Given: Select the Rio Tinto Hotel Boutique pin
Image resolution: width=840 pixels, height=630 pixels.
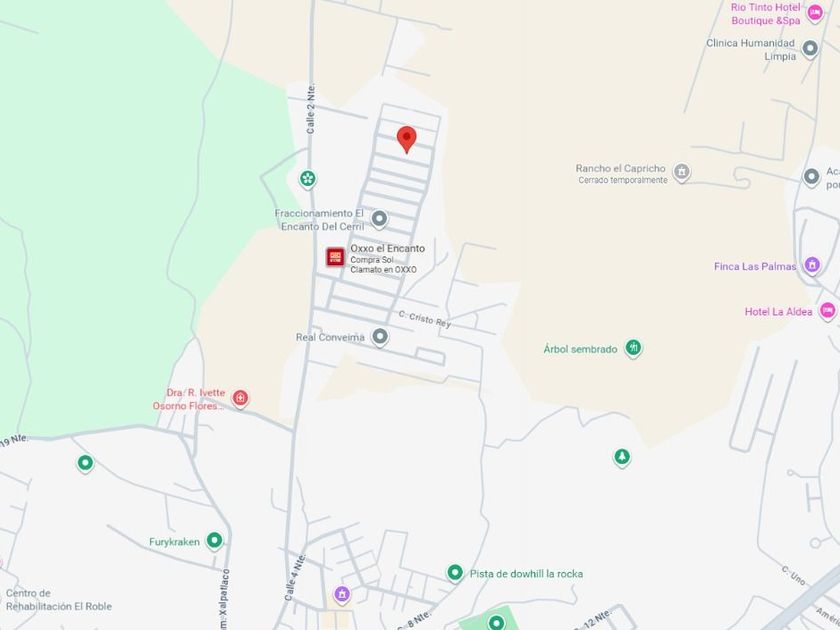Looking at the screenshot, I should point(814,13).
